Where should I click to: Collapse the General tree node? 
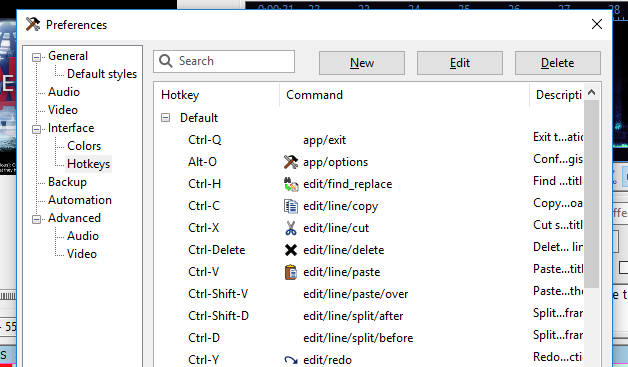coord(36,57)
